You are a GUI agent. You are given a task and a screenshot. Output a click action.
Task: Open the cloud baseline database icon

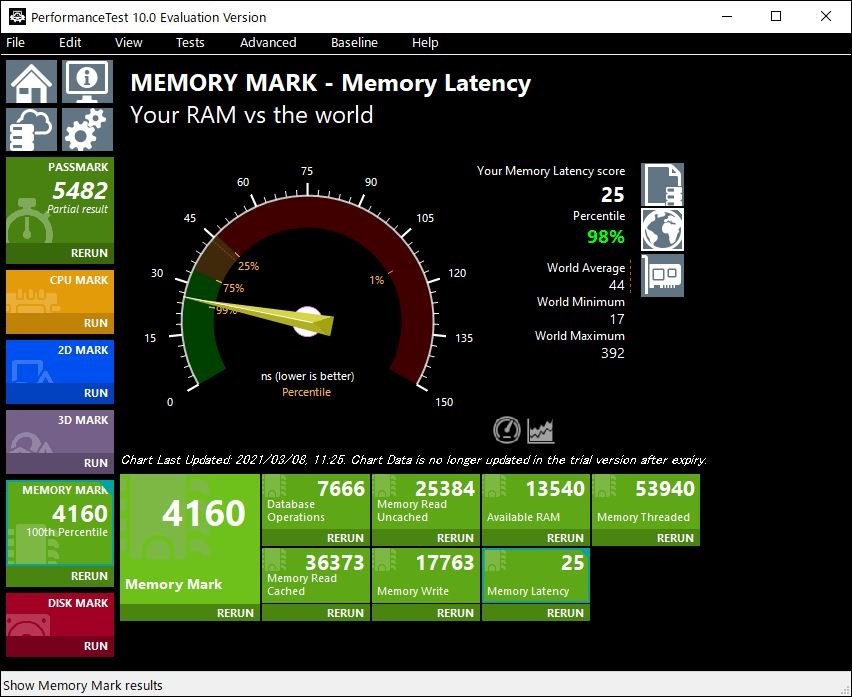[x=31, y=129]
